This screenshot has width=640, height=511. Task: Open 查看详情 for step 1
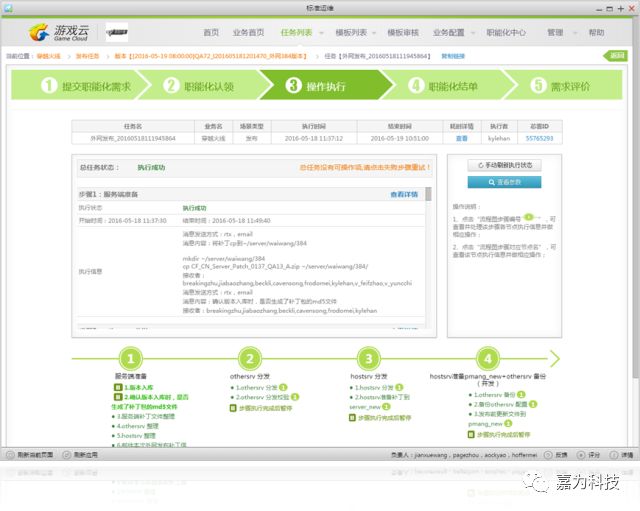pyautogui.click(x=404, y=195)
